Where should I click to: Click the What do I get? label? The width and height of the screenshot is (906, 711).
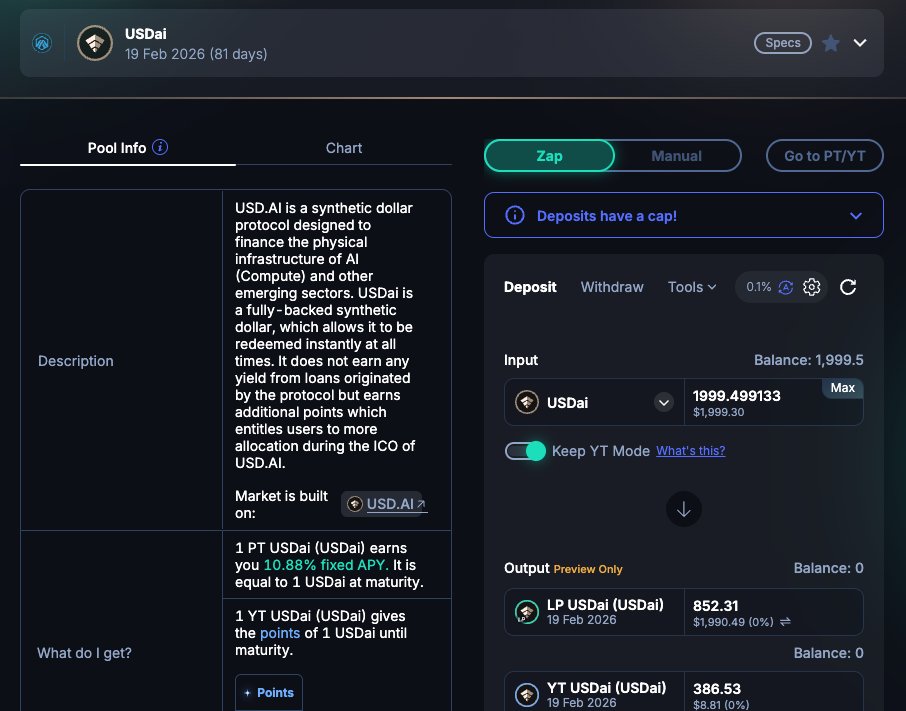(x=84, y=653)
